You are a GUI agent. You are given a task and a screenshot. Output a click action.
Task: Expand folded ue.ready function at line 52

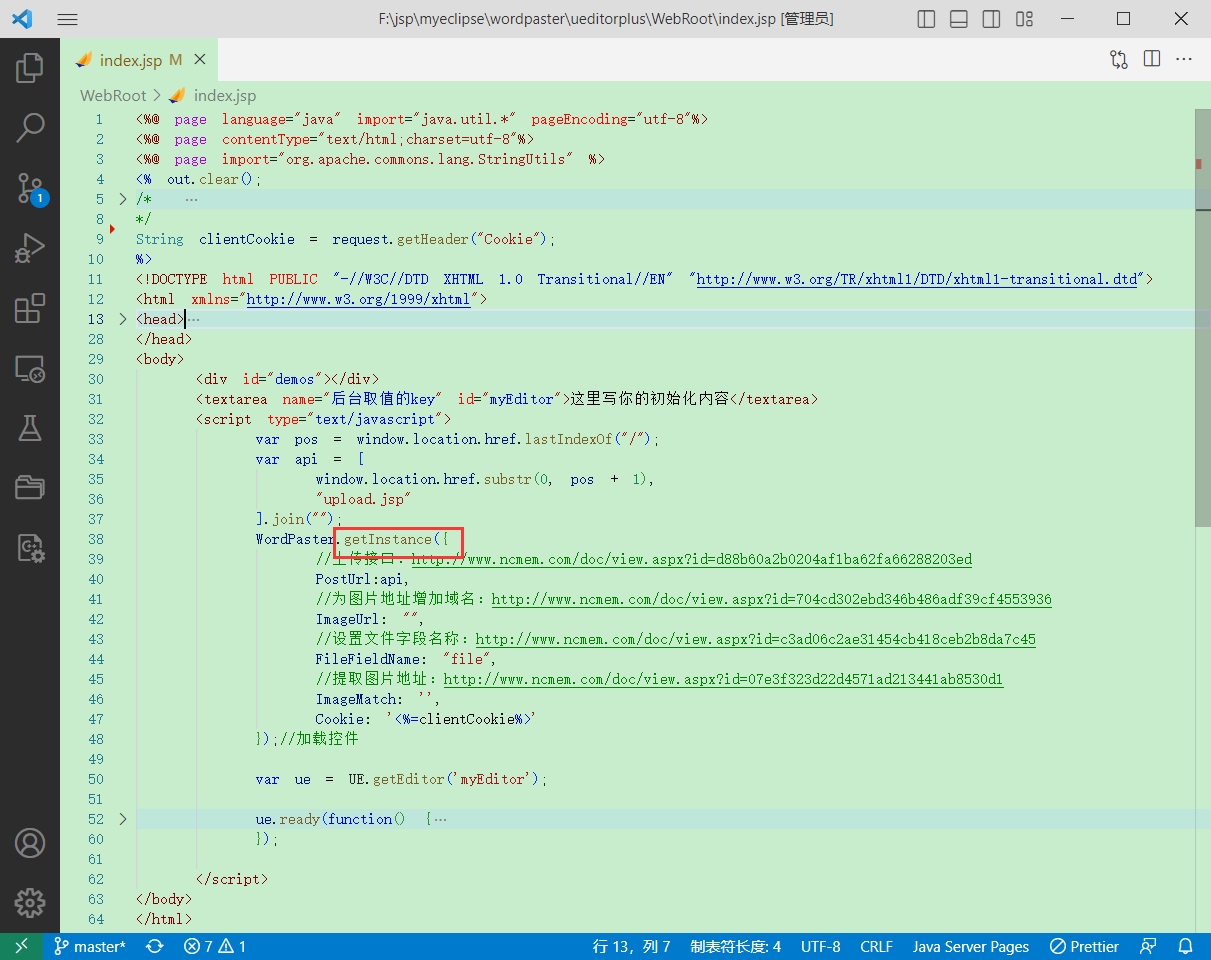[x=123, y=819]
